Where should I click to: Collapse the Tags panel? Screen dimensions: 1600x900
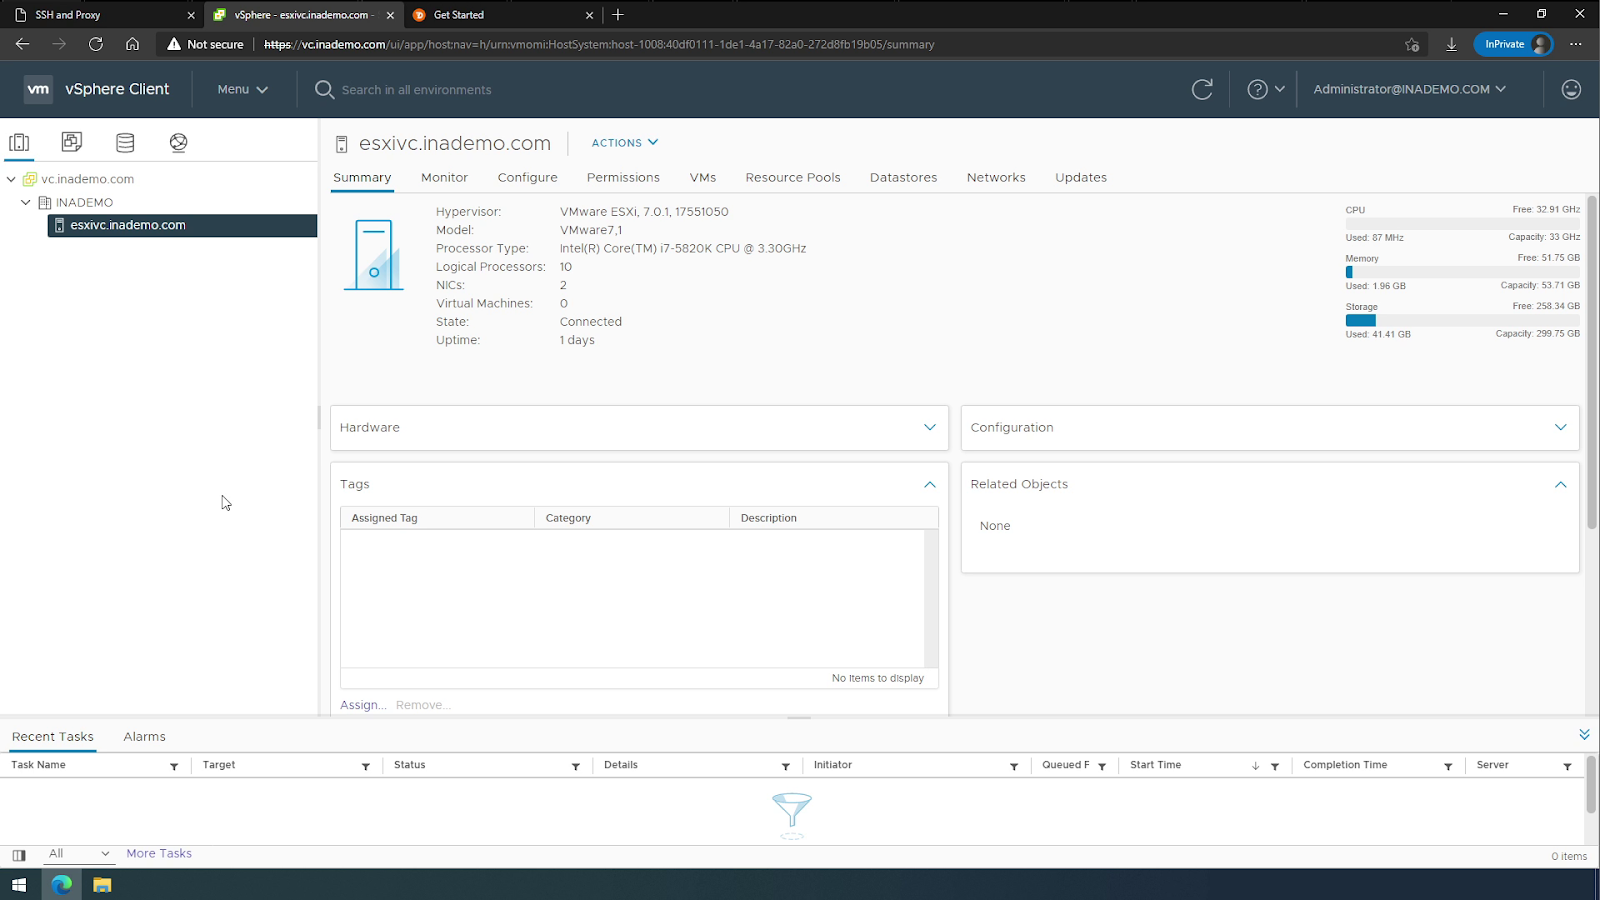pyautogui.click(x=930, y=484)
